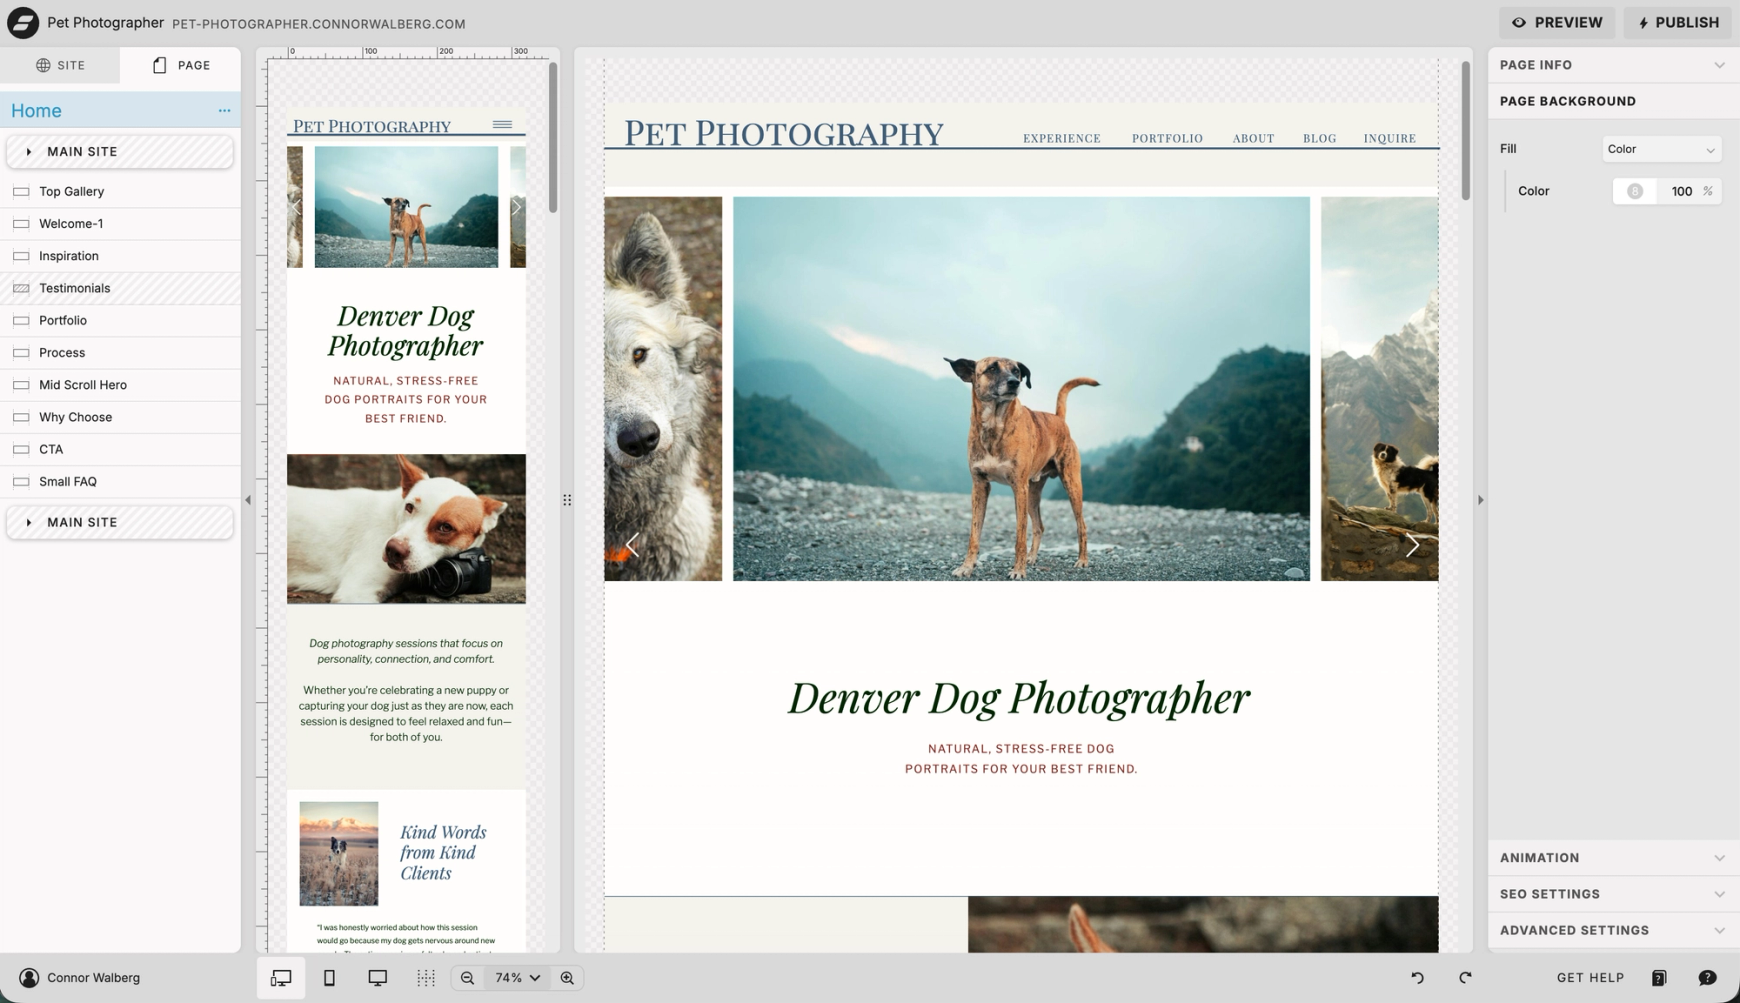The width and height of the screenshot is (1740, 1003).
Task: Select the Small FAQ canvas row
Action: click(120, 481)
